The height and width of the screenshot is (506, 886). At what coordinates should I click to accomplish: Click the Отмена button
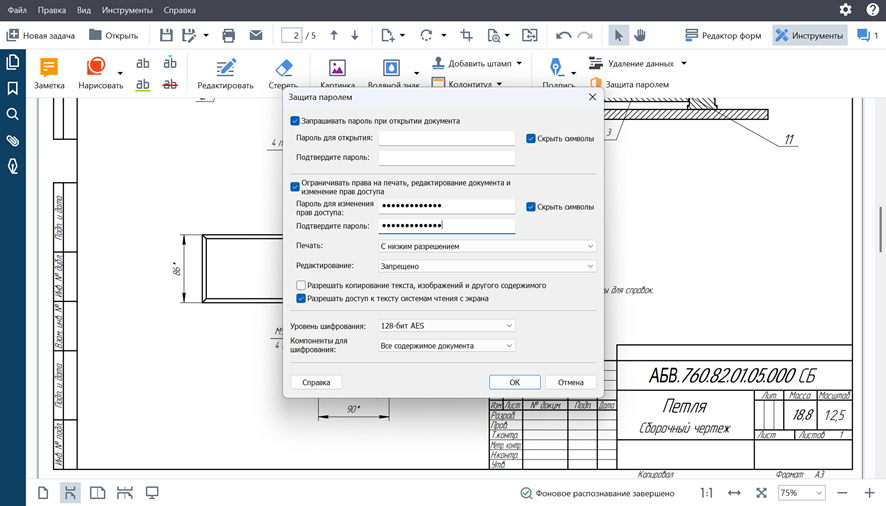571,382
